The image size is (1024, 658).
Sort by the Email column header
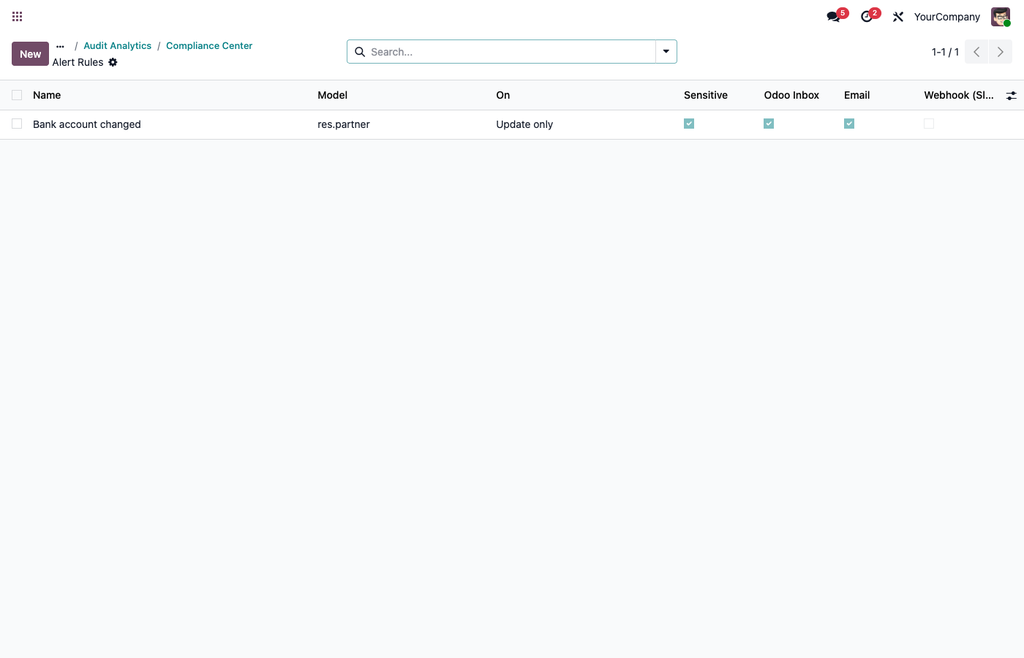pos(857,95)
